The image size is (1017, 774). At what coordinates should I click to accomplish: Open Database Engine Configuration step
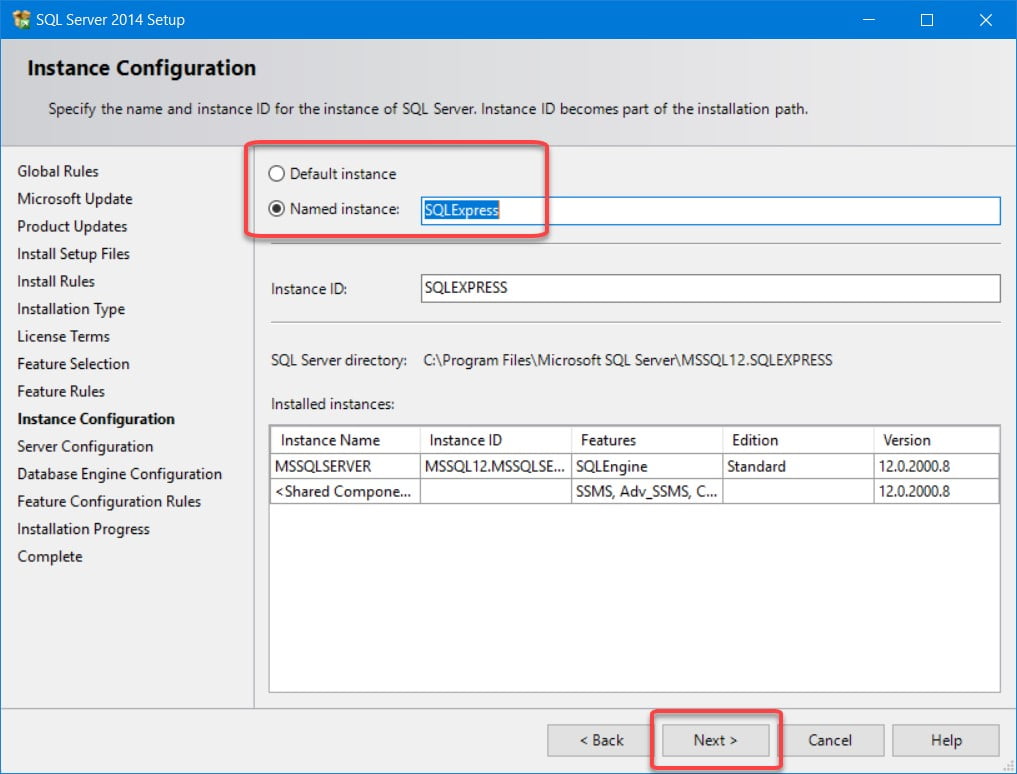119,474
